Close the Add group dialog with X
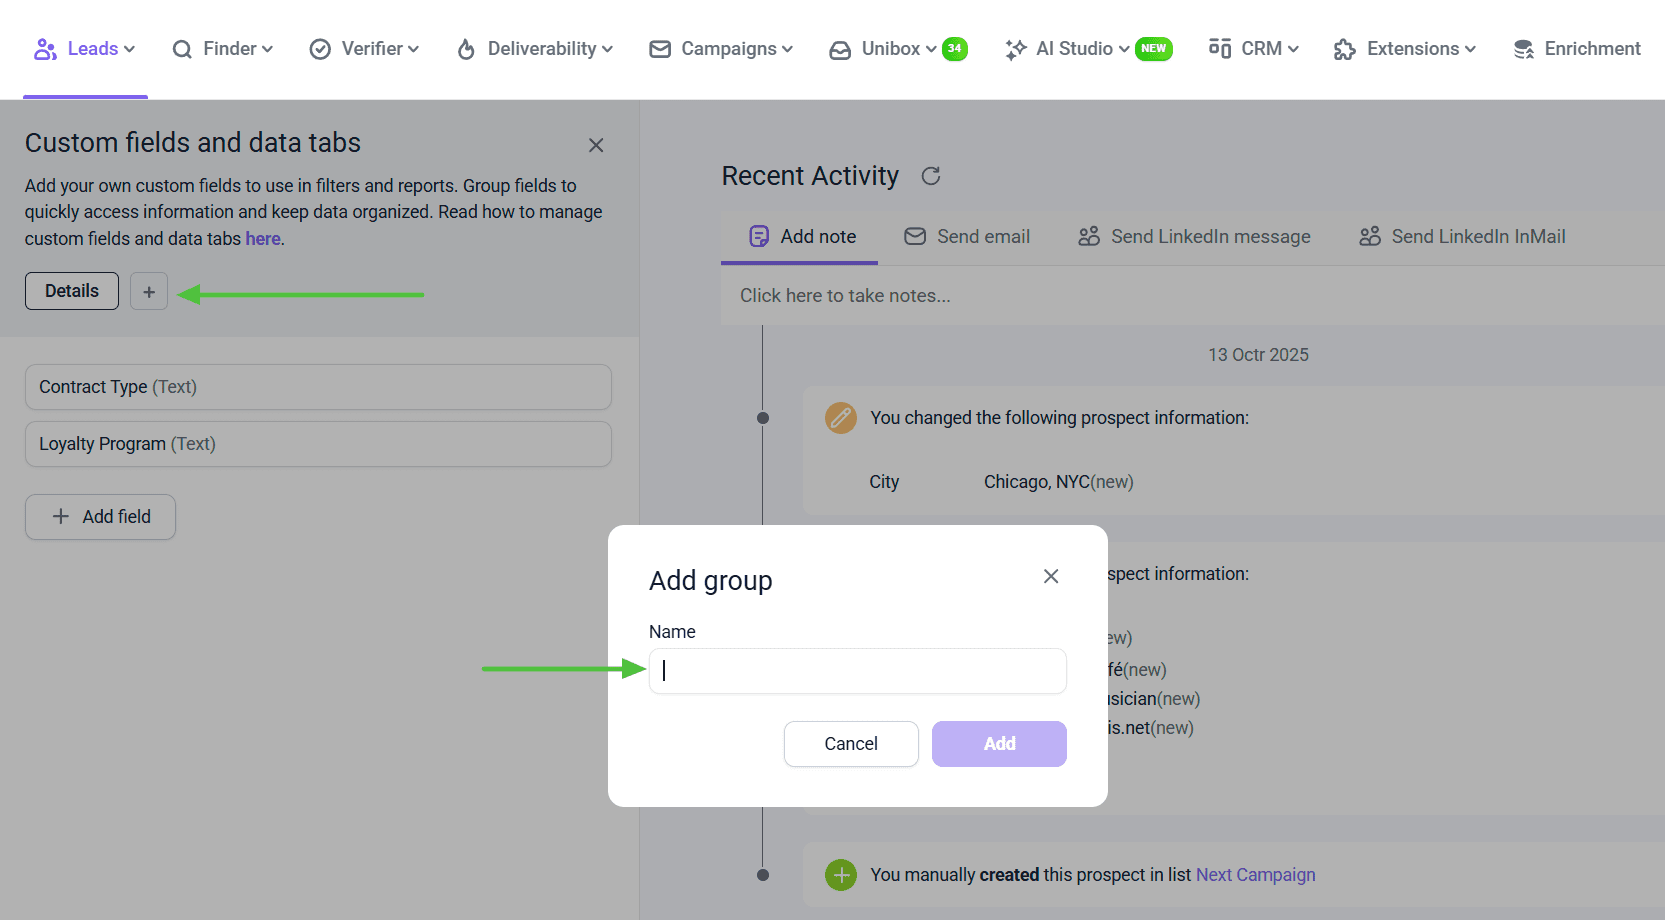This screenshot has width=1665, height=920. click(x=1051, y=576)
